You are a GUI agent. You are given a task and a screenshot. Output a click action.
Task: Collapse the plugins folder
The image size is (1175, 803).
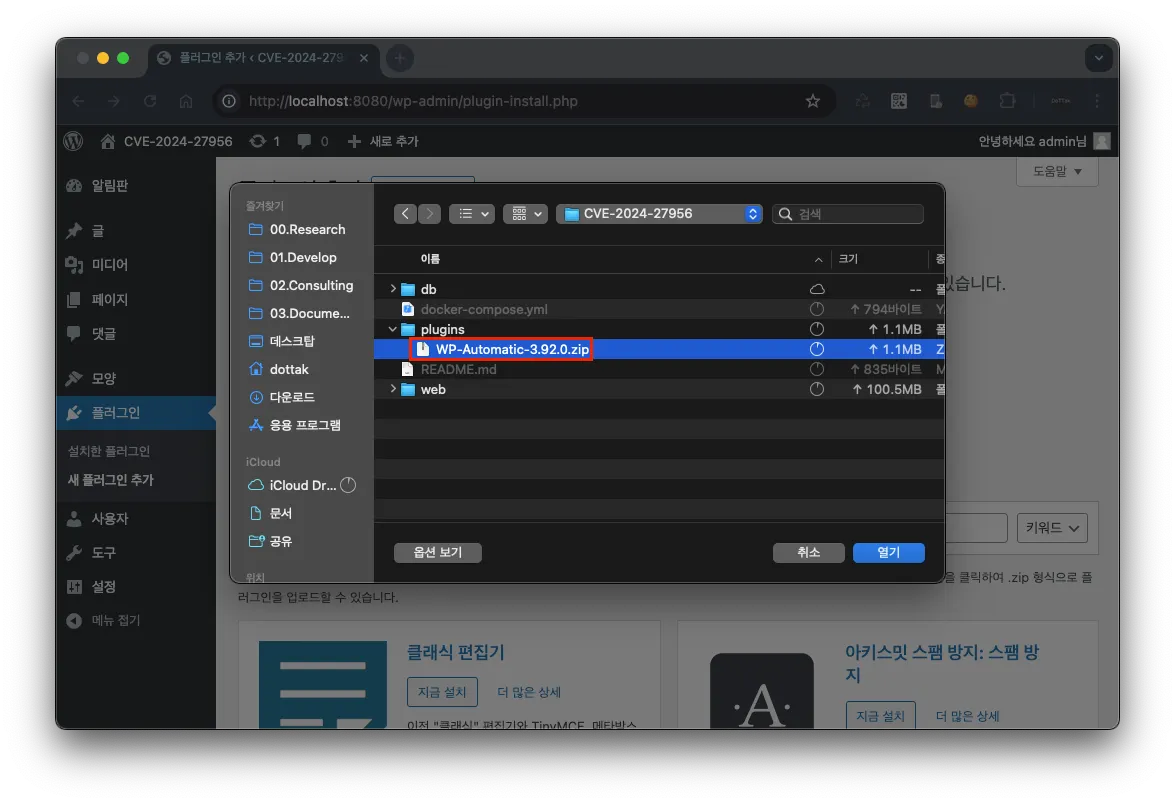tap(393, 329)
